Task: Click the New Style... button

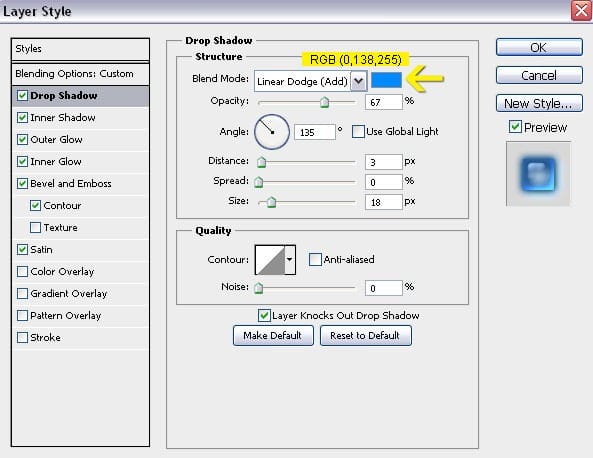Action: tap(539, 103)
